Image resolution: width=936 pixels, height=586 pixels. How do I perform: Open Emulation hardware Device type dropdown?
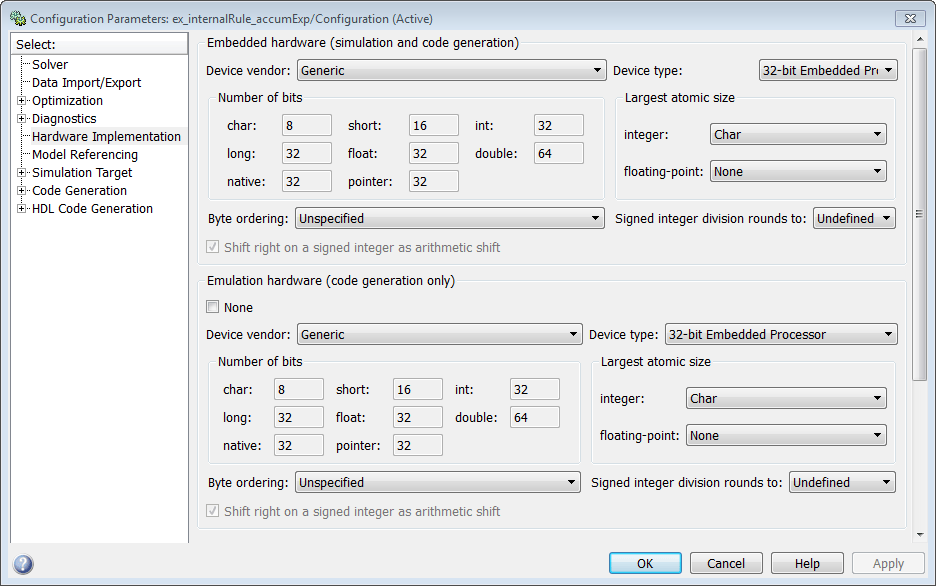781,334
